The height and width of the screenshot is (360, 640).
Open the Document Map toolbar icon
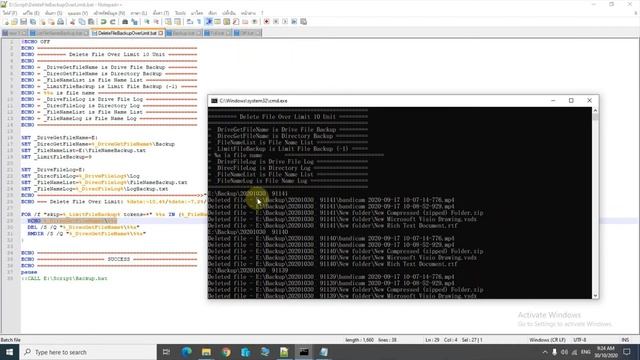tap(227, 22)
